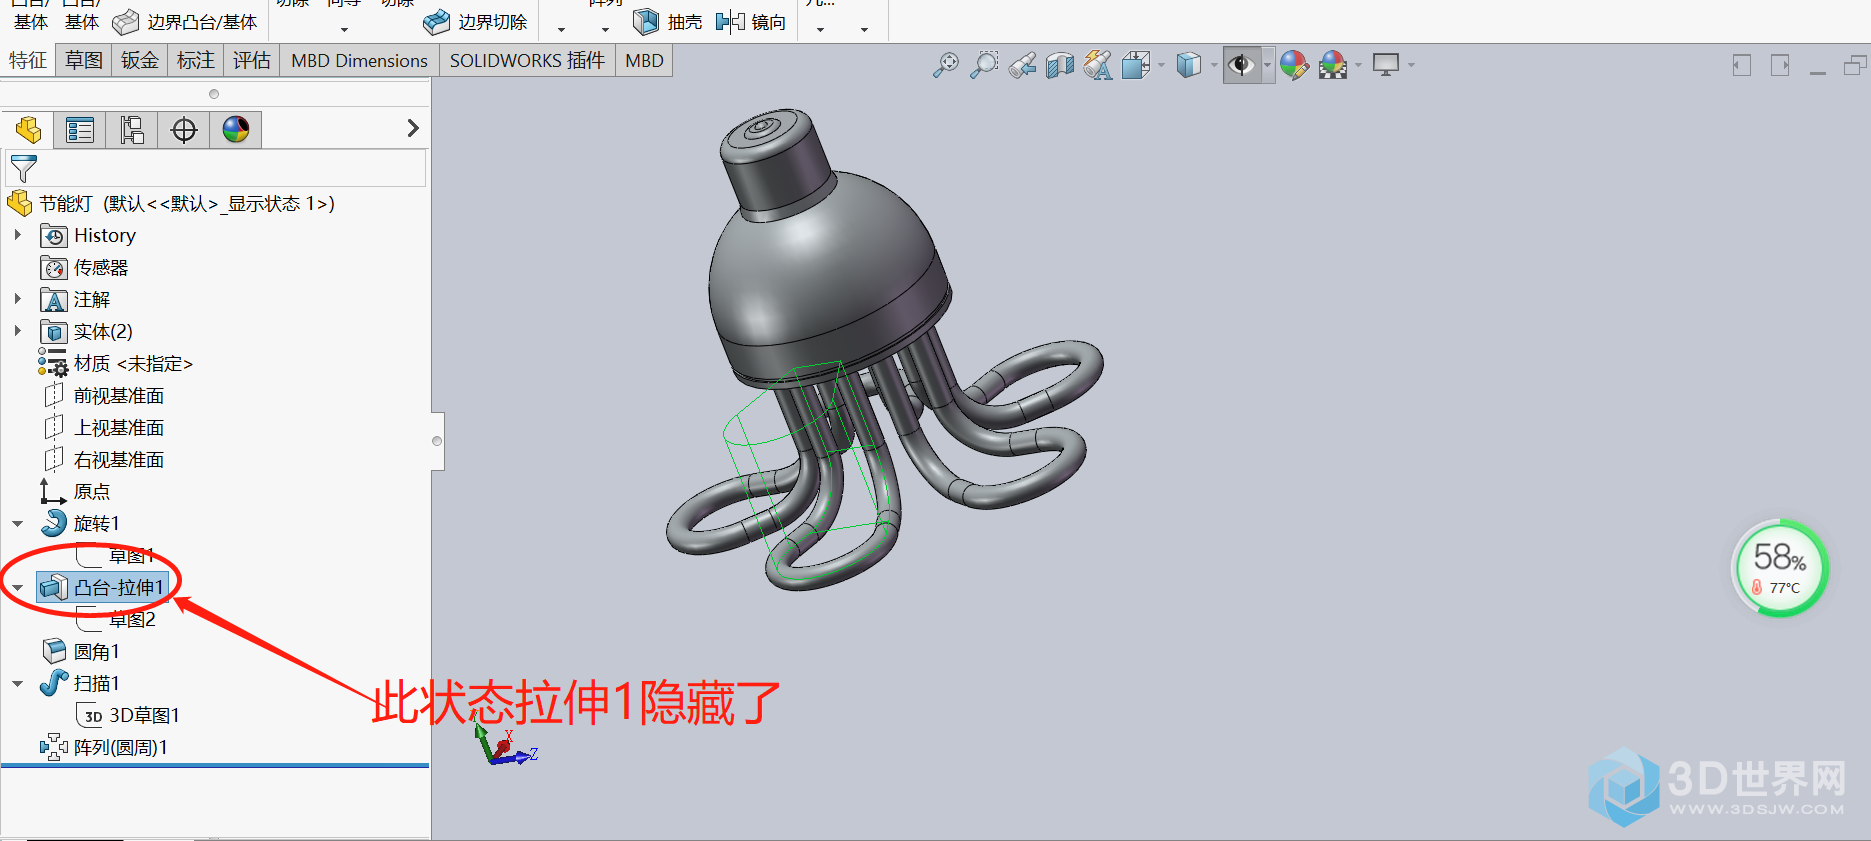Open the DisplayManager color sphere tab
The width and height of the screenshot is (1871, 841).
coord(236,130)
